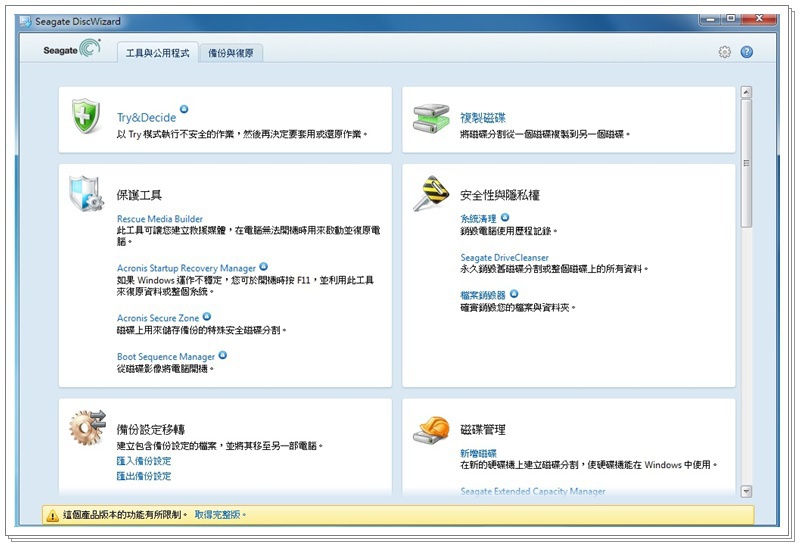Select the 工具與公用程式 tab
The height and width of the screenshot is (547, 800).
(x=158, y=53)
